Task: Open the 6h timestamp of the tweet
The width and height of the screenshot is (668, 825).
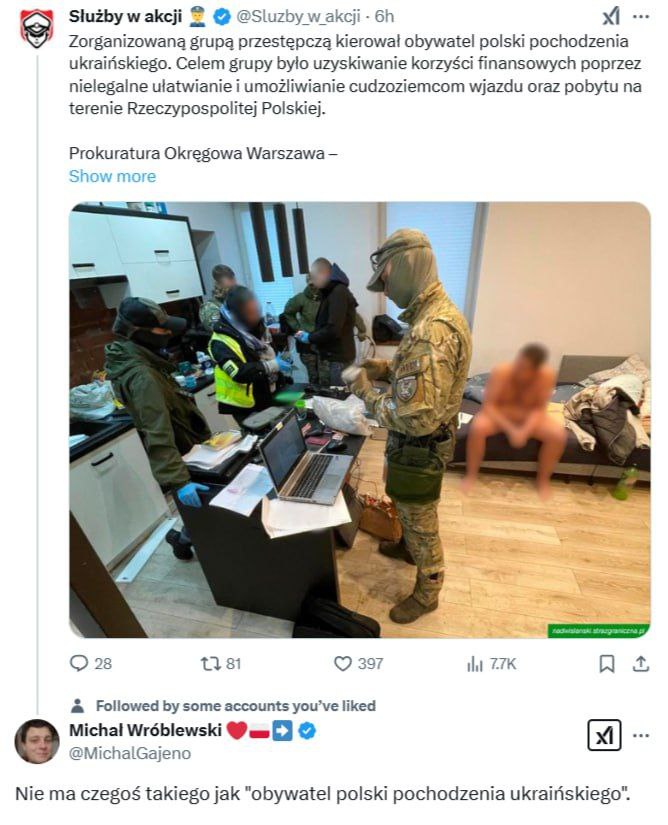Action: click(x=384, y=17)
